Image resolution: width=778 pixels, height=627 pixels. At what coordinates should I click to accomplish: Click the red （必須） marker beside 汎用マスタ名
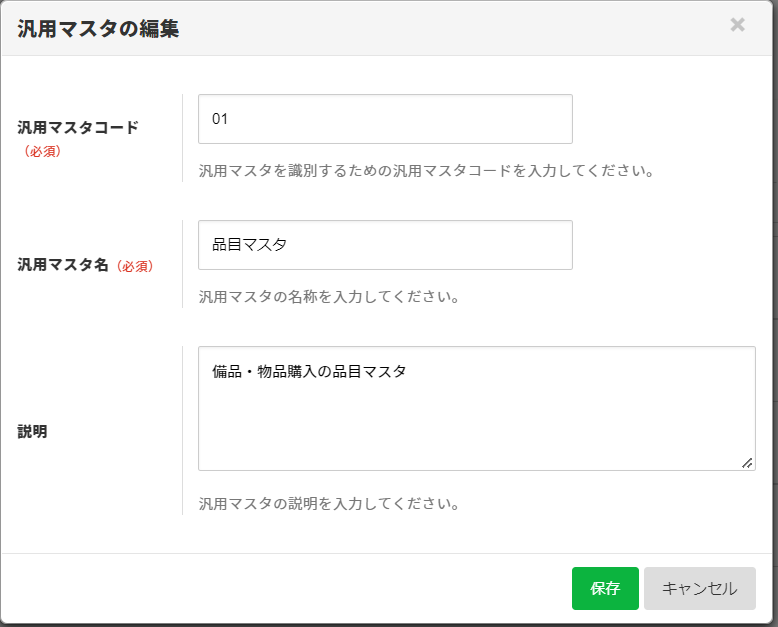(134, 267)
